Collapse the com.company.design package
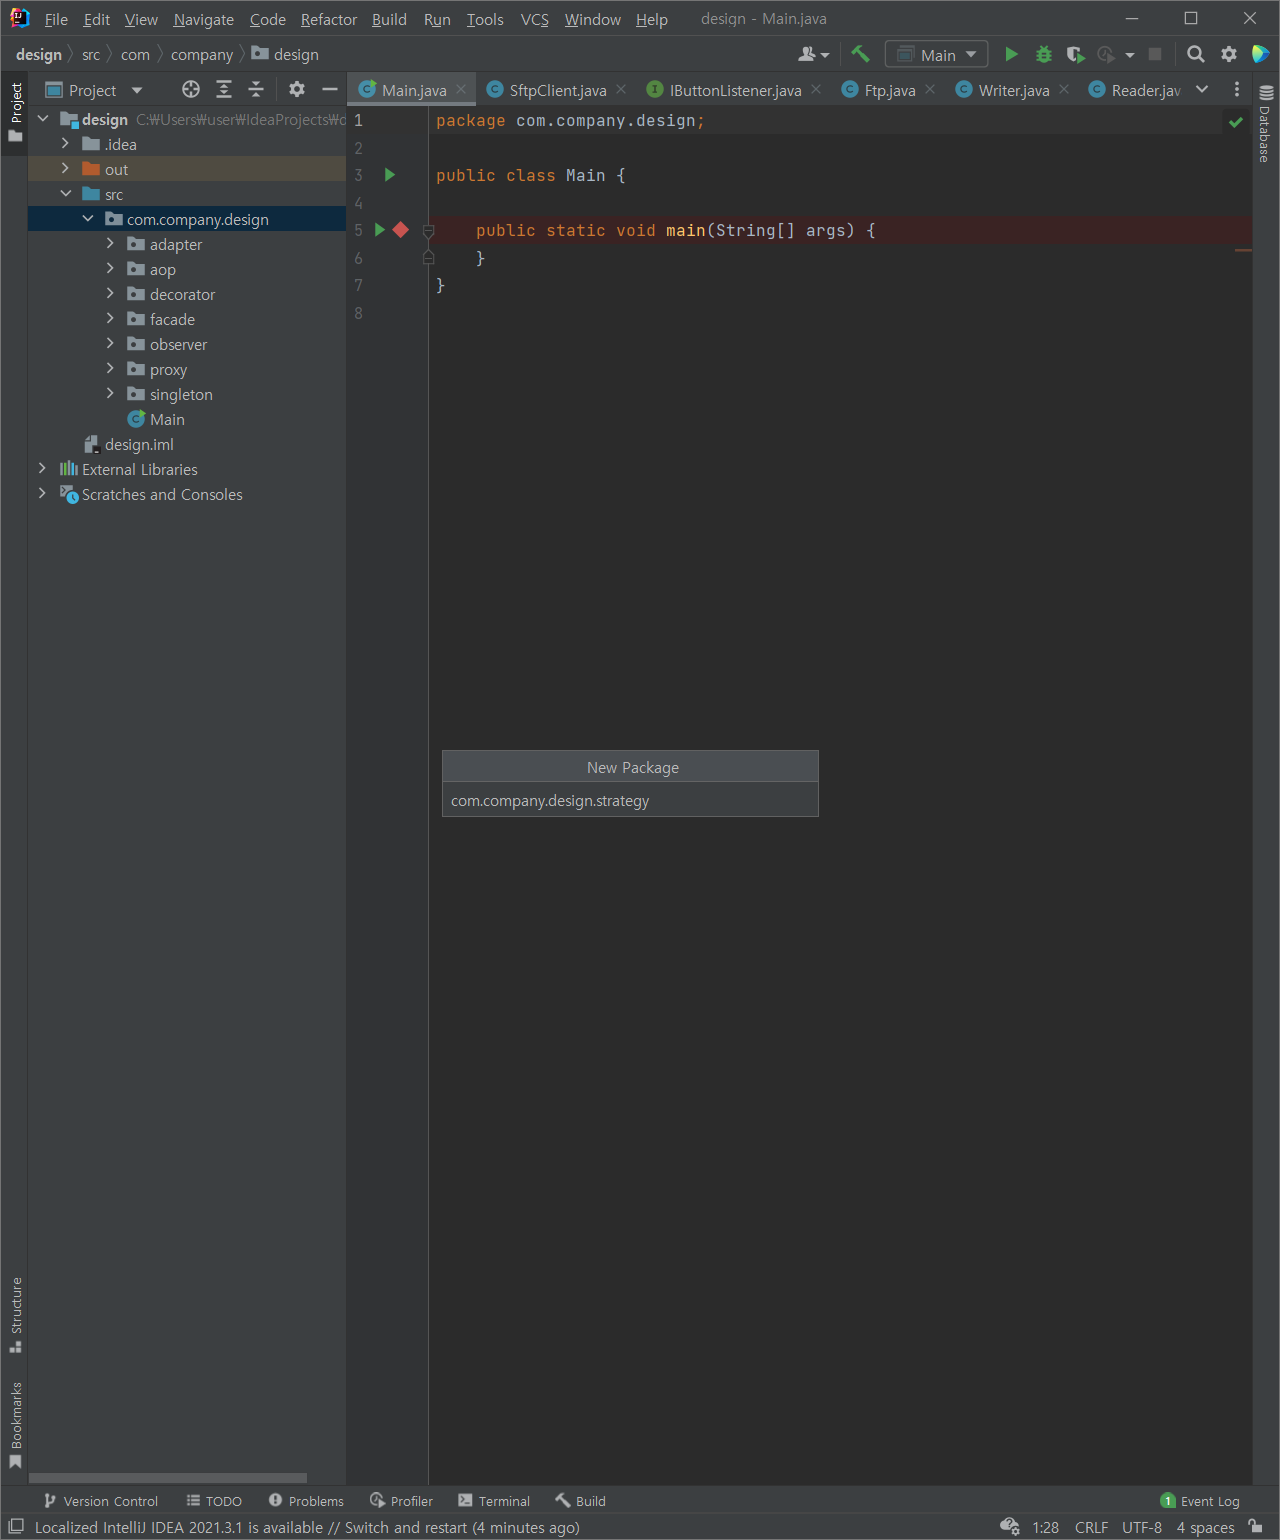The image size is (1280, 1540). pos(88,219)
